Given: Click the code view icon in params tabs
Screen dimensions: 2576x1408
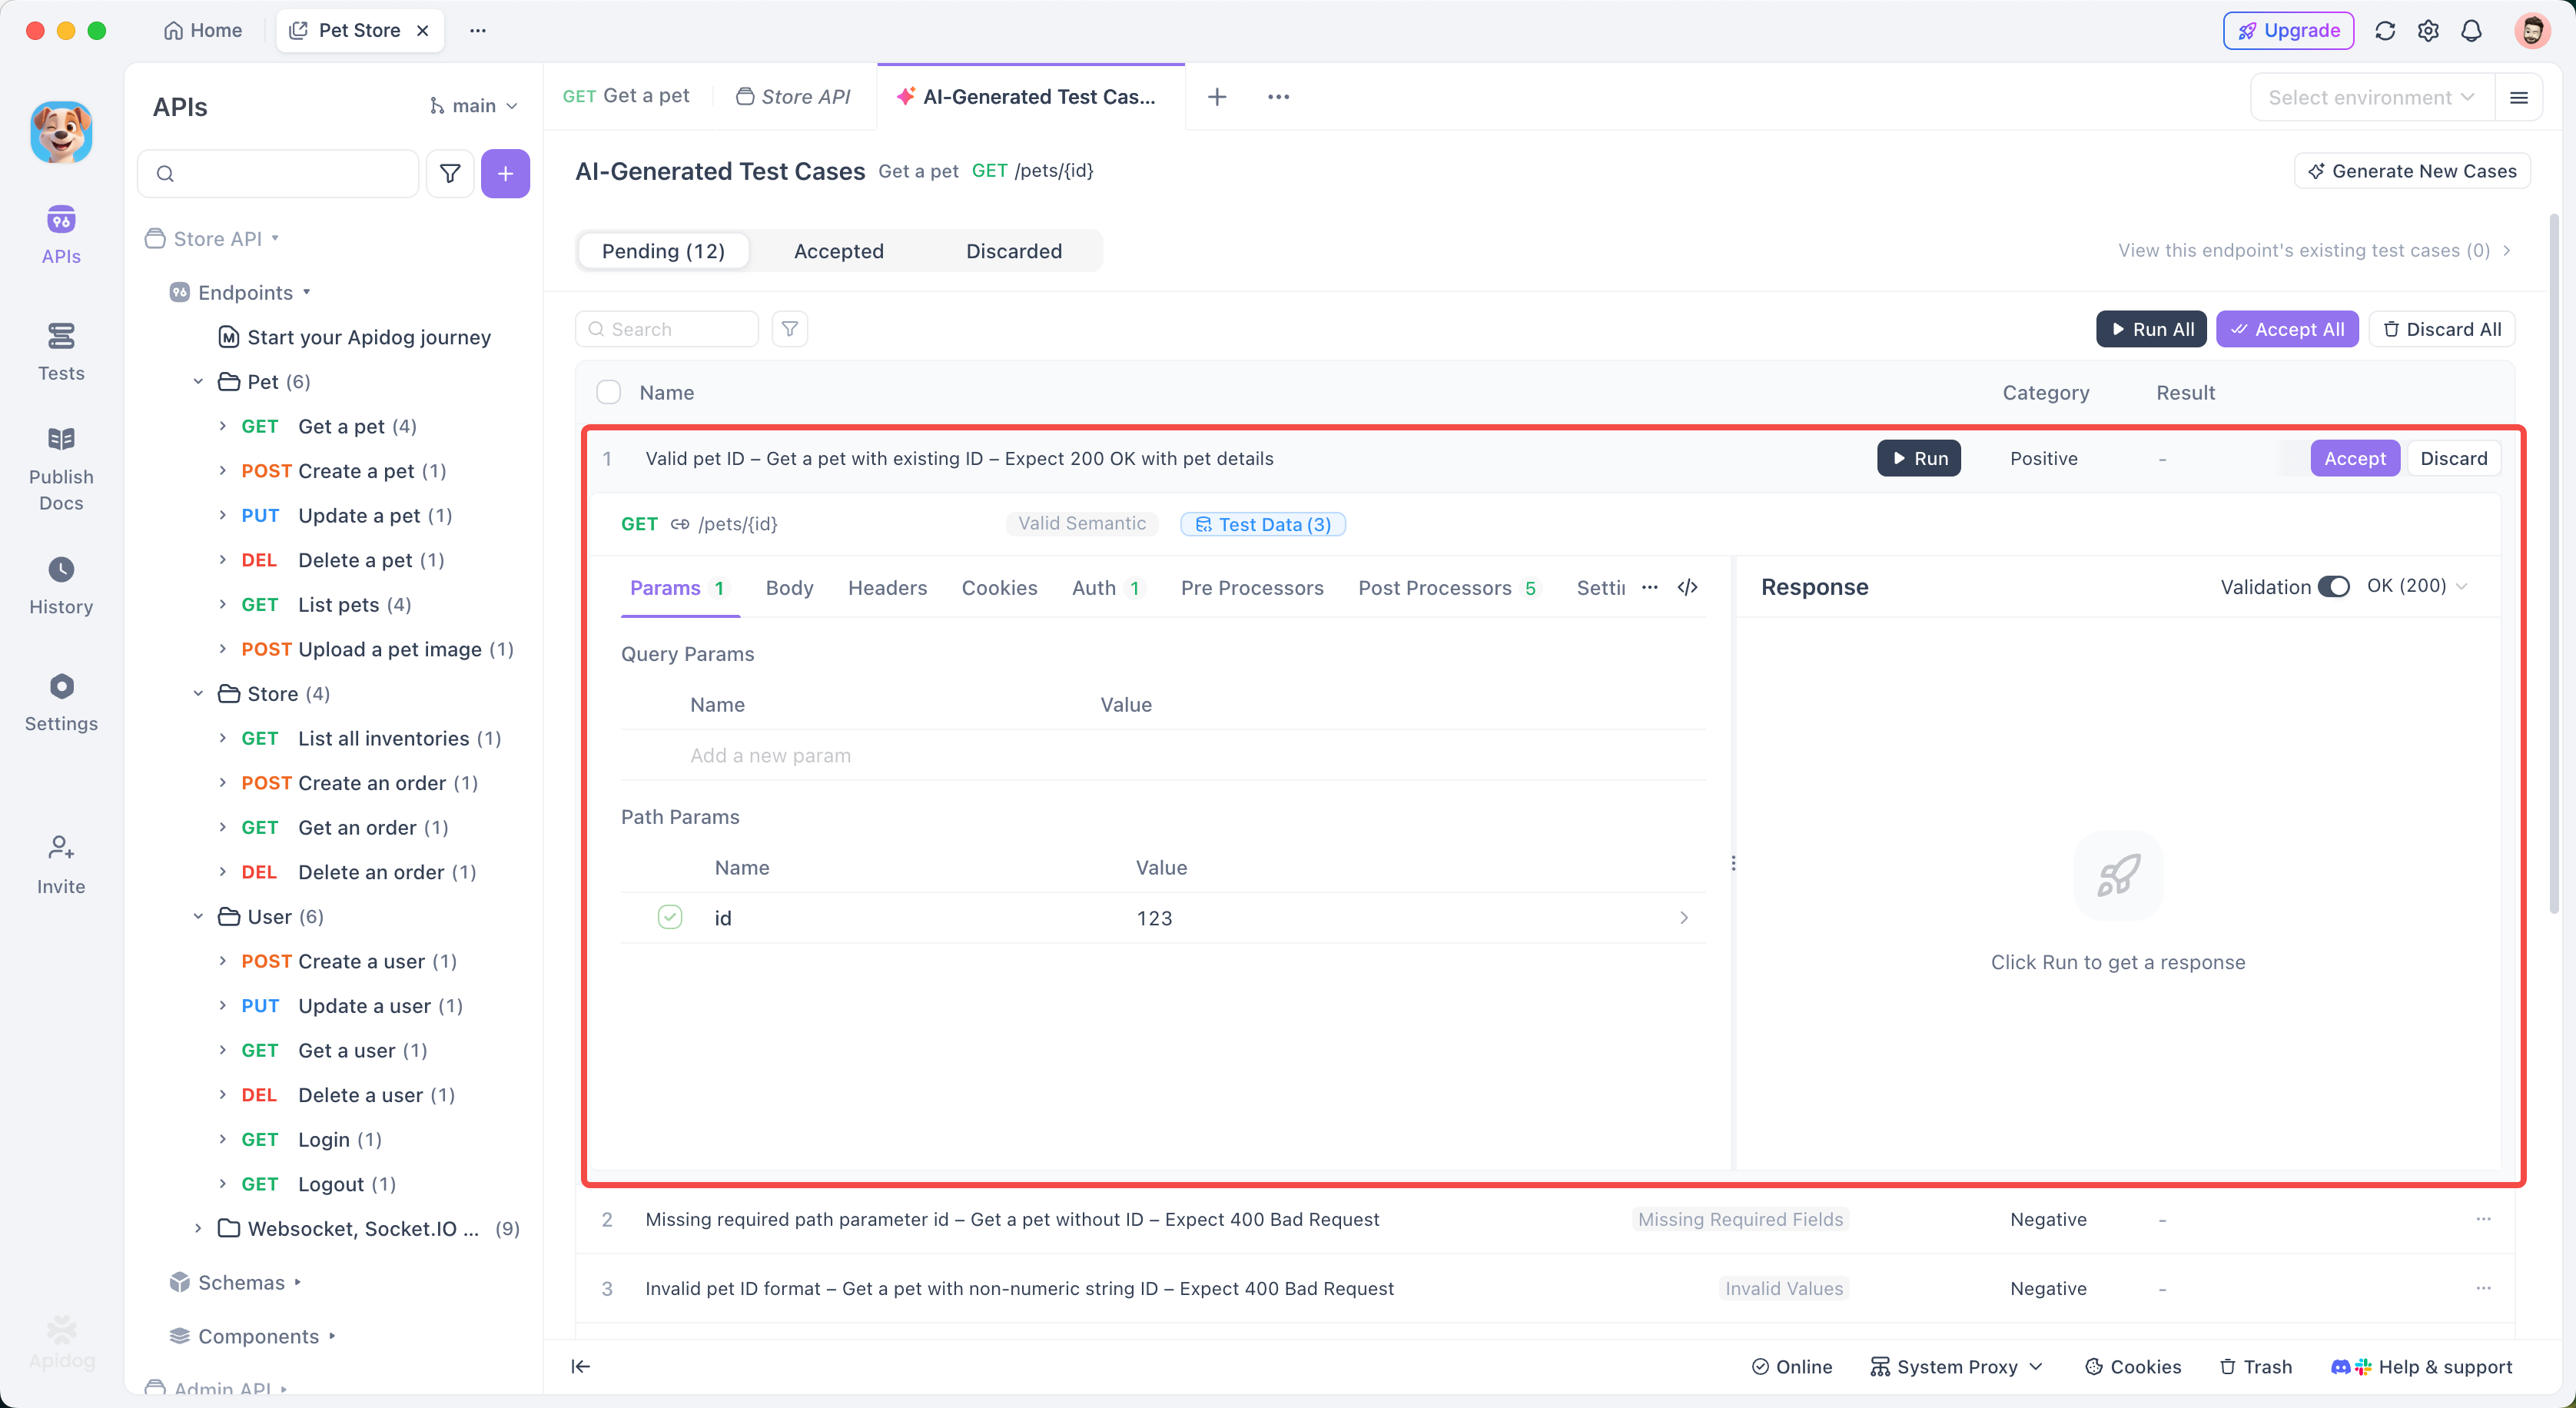Looking at the screenshot, I should pyautogui.click(x=1687, y=587).
